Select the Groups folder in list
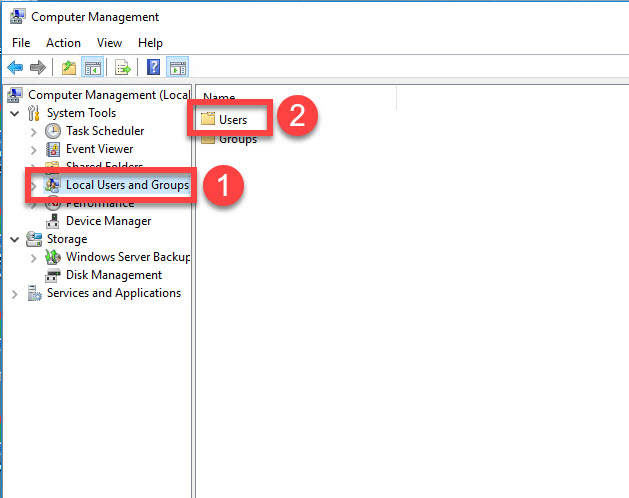This screenshot has height=498, width=629. click(x=237, y=139)
